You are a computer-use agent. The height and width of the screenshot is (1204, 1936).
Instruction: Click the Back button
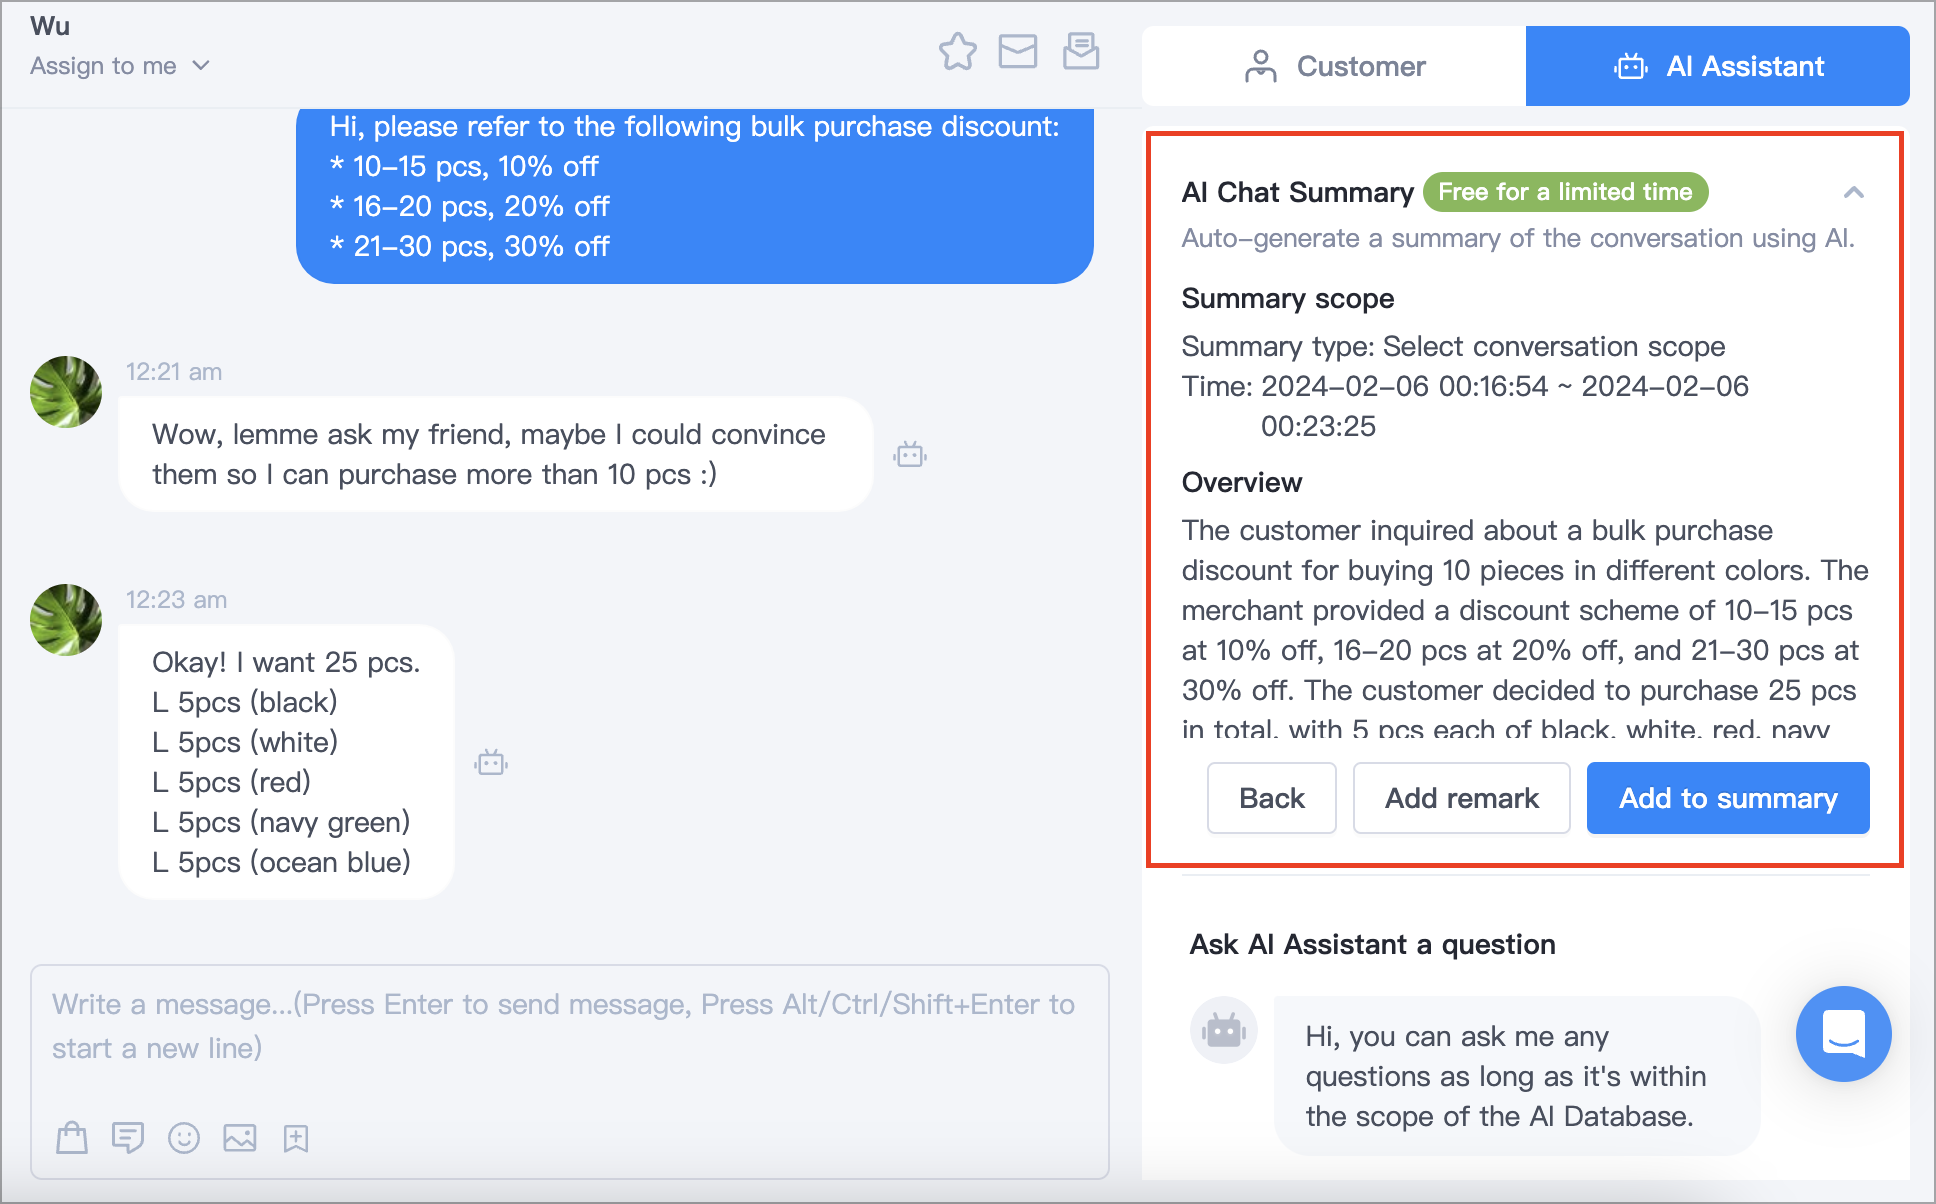(x=1272, y=798)
